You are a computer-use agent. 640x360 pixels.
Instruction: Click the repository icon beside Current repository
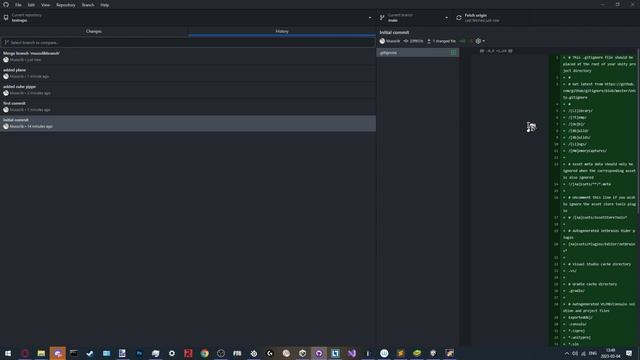click(6, 18)
